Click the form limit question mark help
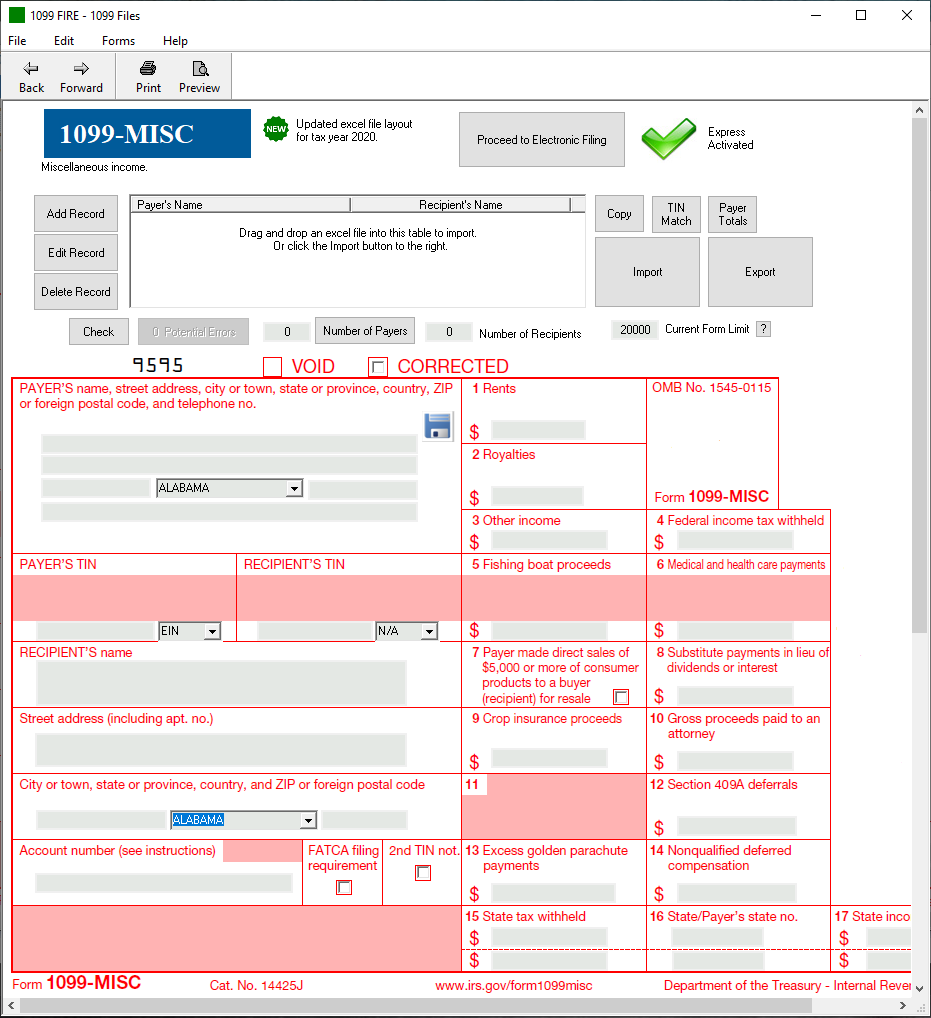The image size is (931, 1018). (763, 329)
